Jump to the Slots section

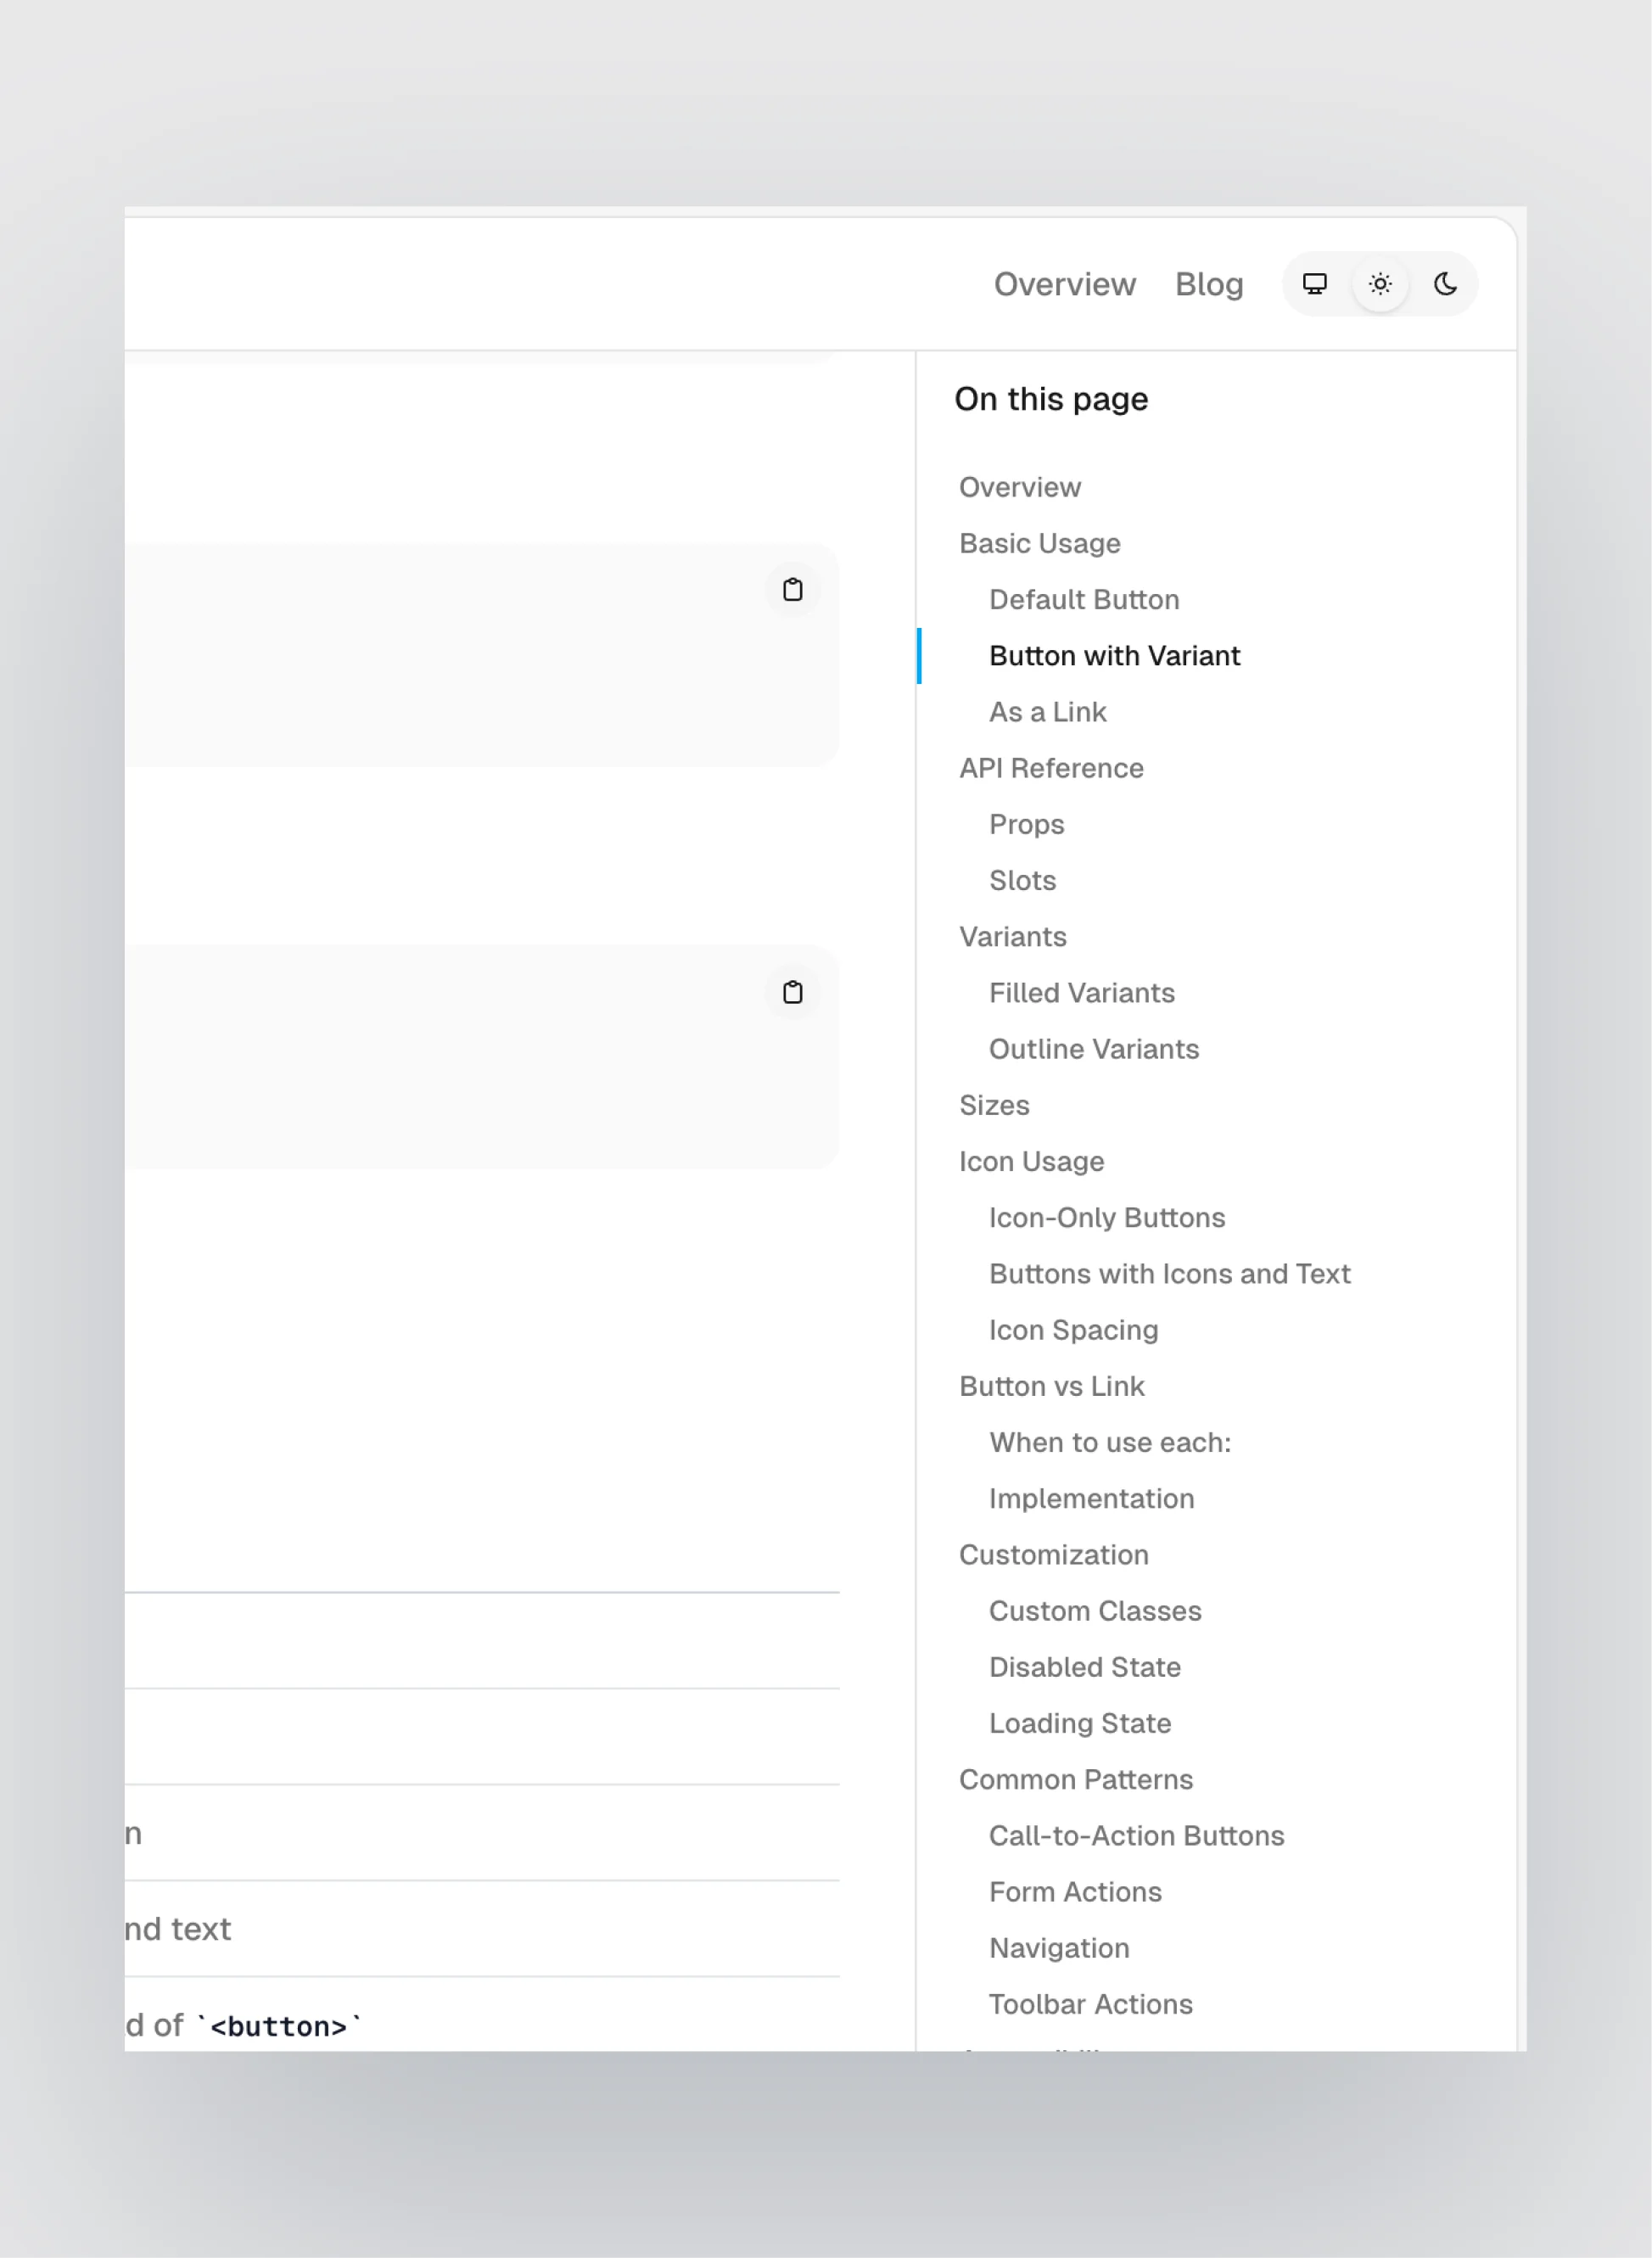click(1022, 881)
